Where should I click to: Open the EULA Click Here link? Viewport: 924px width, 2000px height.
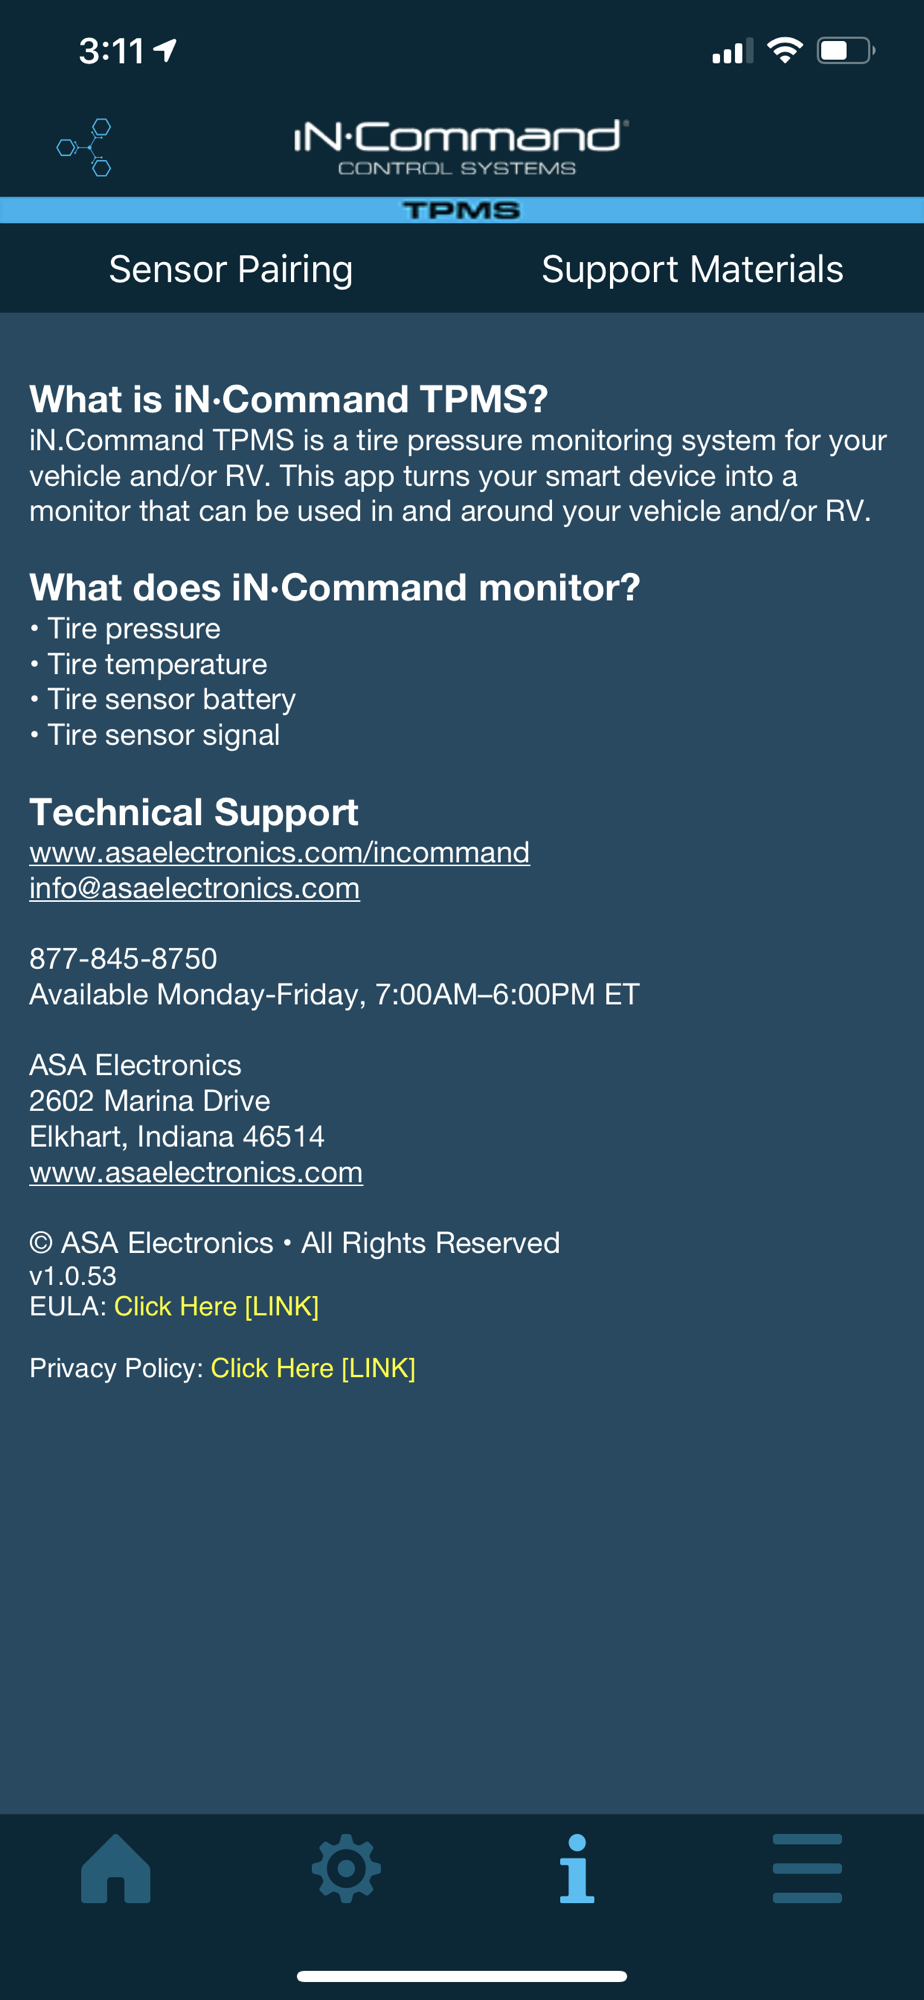[x=216, y=1306]
